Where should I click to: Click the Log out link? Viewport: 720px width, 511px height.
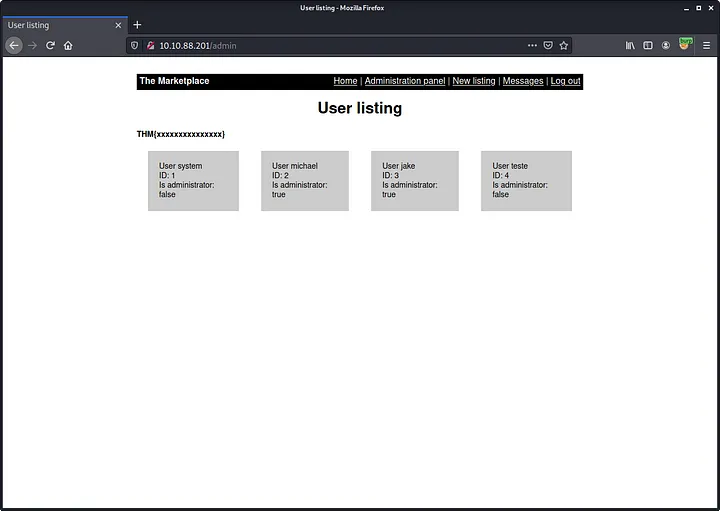[x=565, y=81]
